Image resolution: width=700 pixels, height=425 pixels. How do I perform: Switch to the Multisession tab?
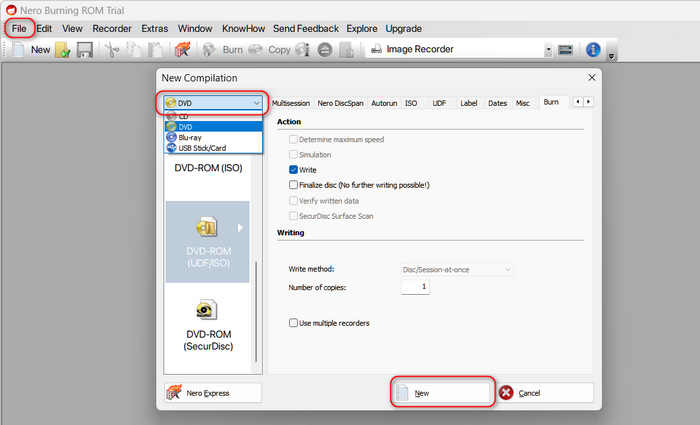(291, 103)
